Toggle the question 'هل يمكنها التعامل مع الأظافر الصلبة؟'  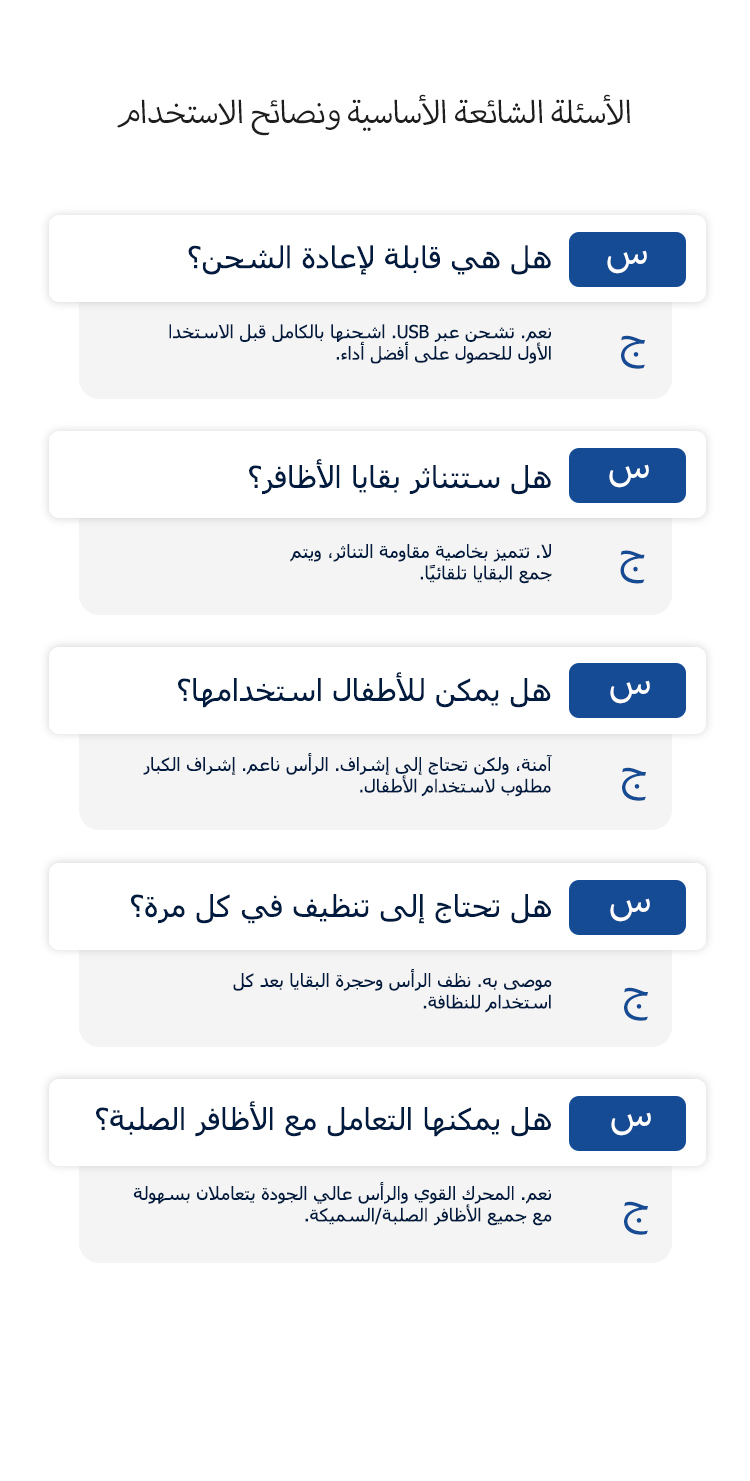click(x=323, y=1120)
